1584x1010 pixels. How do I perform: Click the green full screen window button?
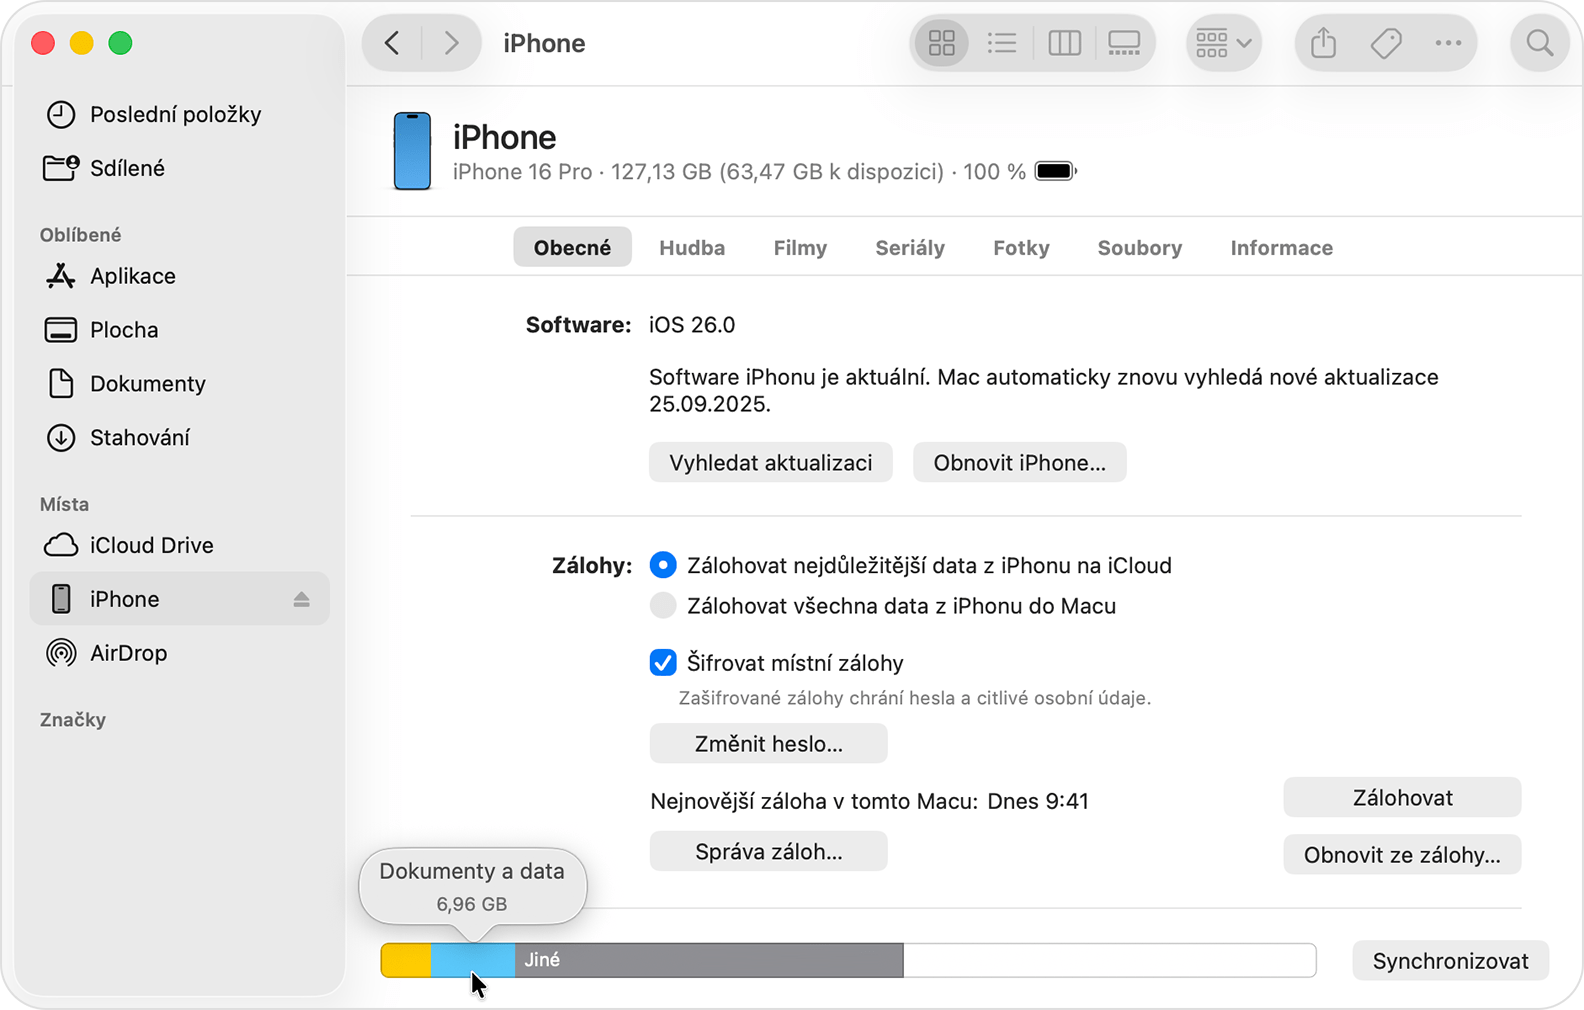click(x=121, y=43)
